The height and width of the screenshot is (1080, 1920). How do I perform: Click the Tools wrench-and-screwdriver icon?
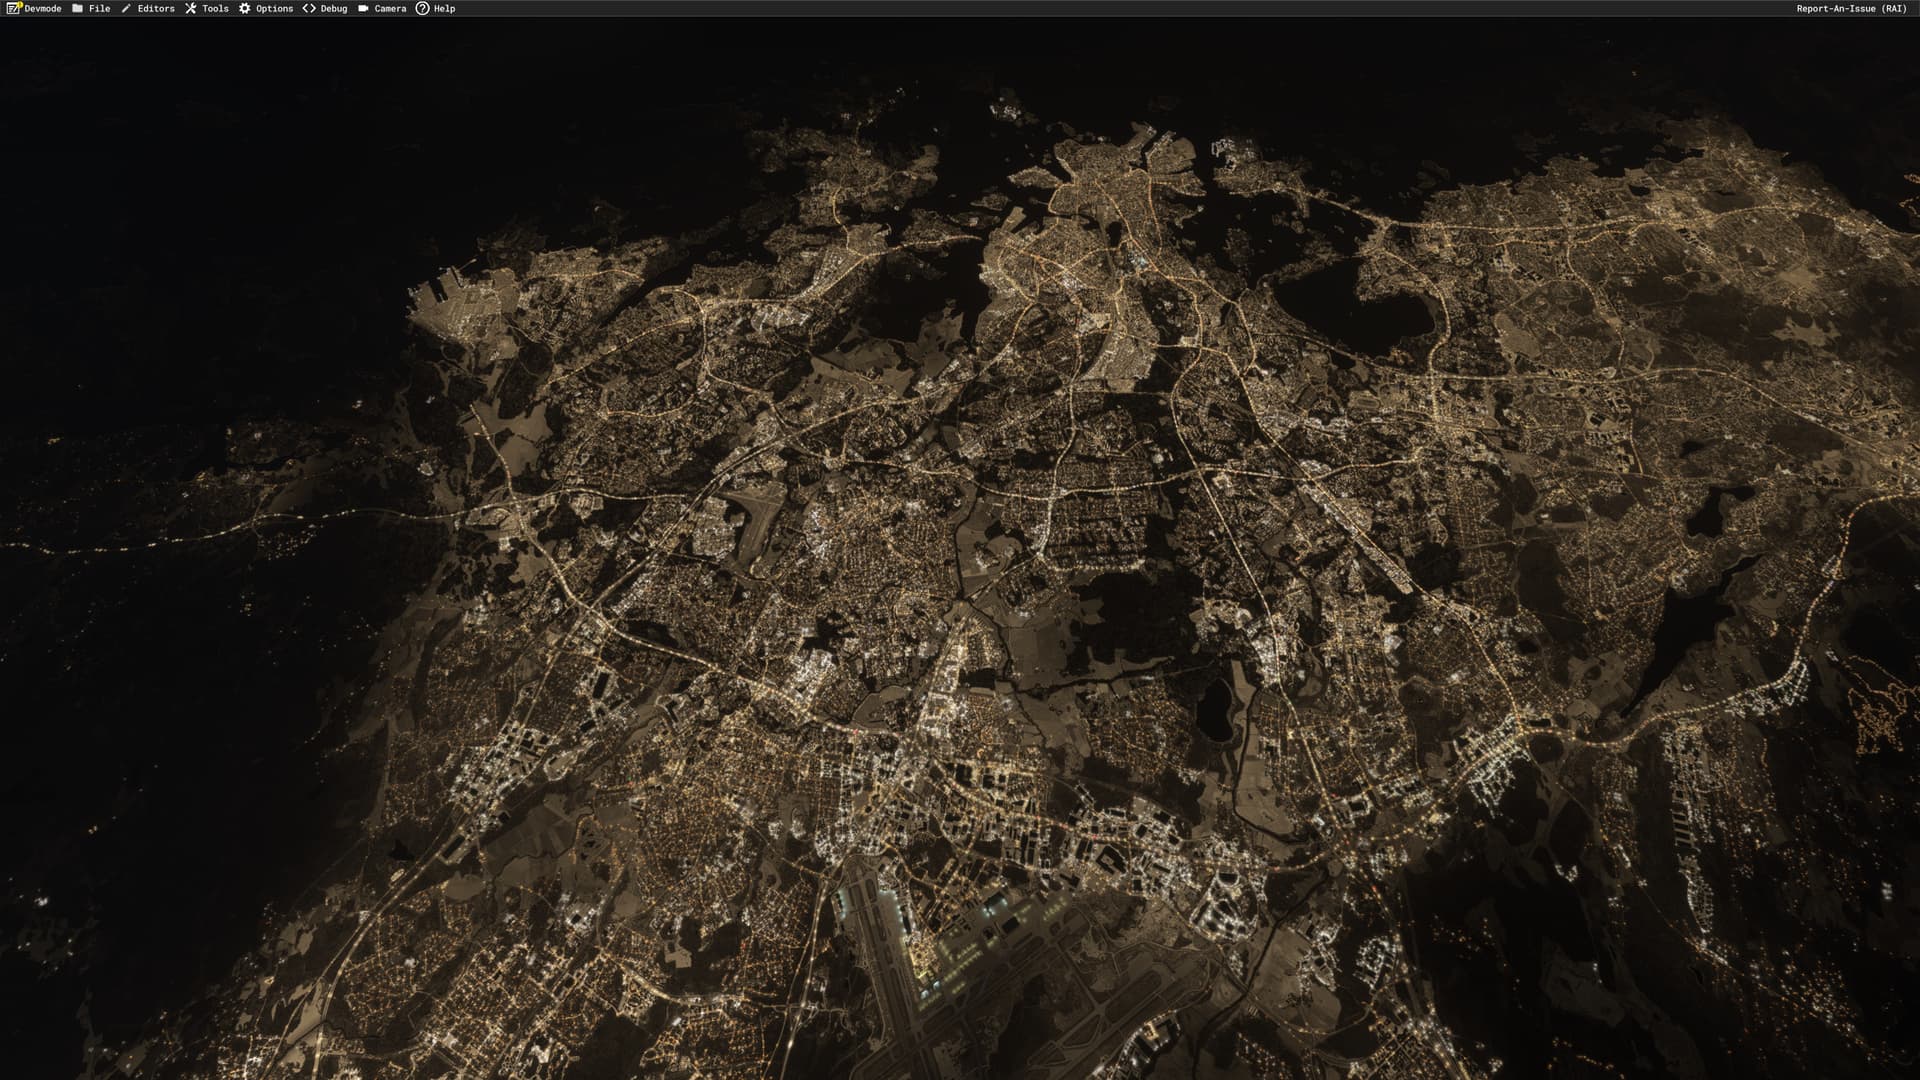[x=190, y=8]
